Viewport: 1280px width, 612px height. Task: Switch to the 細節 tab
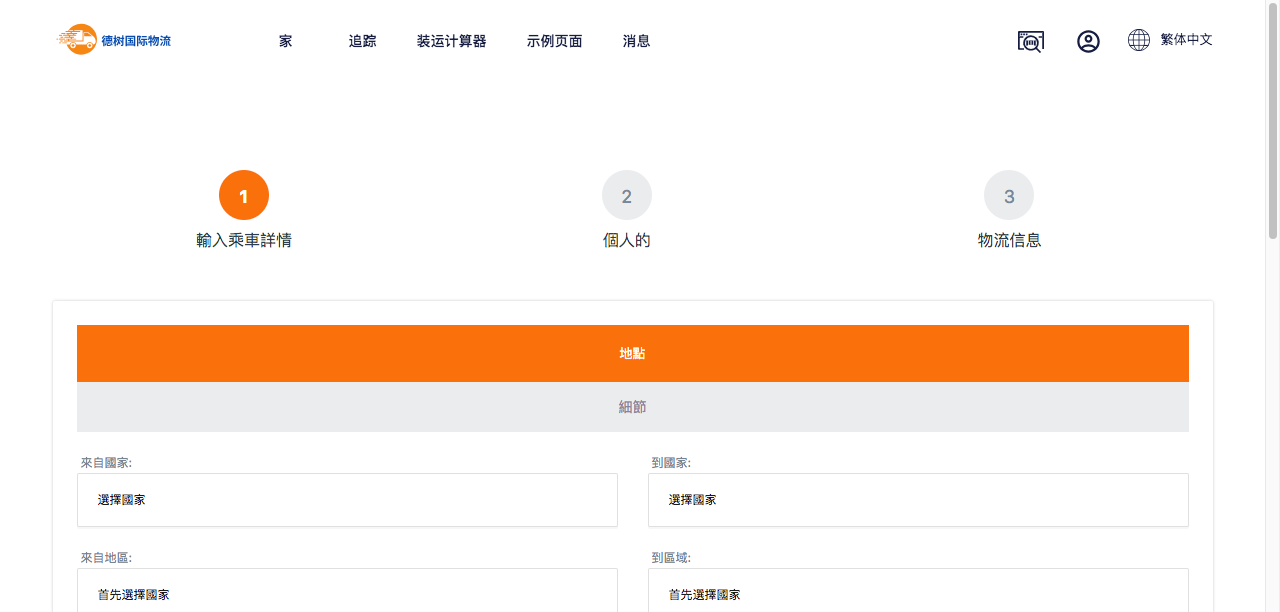[632, 407]
